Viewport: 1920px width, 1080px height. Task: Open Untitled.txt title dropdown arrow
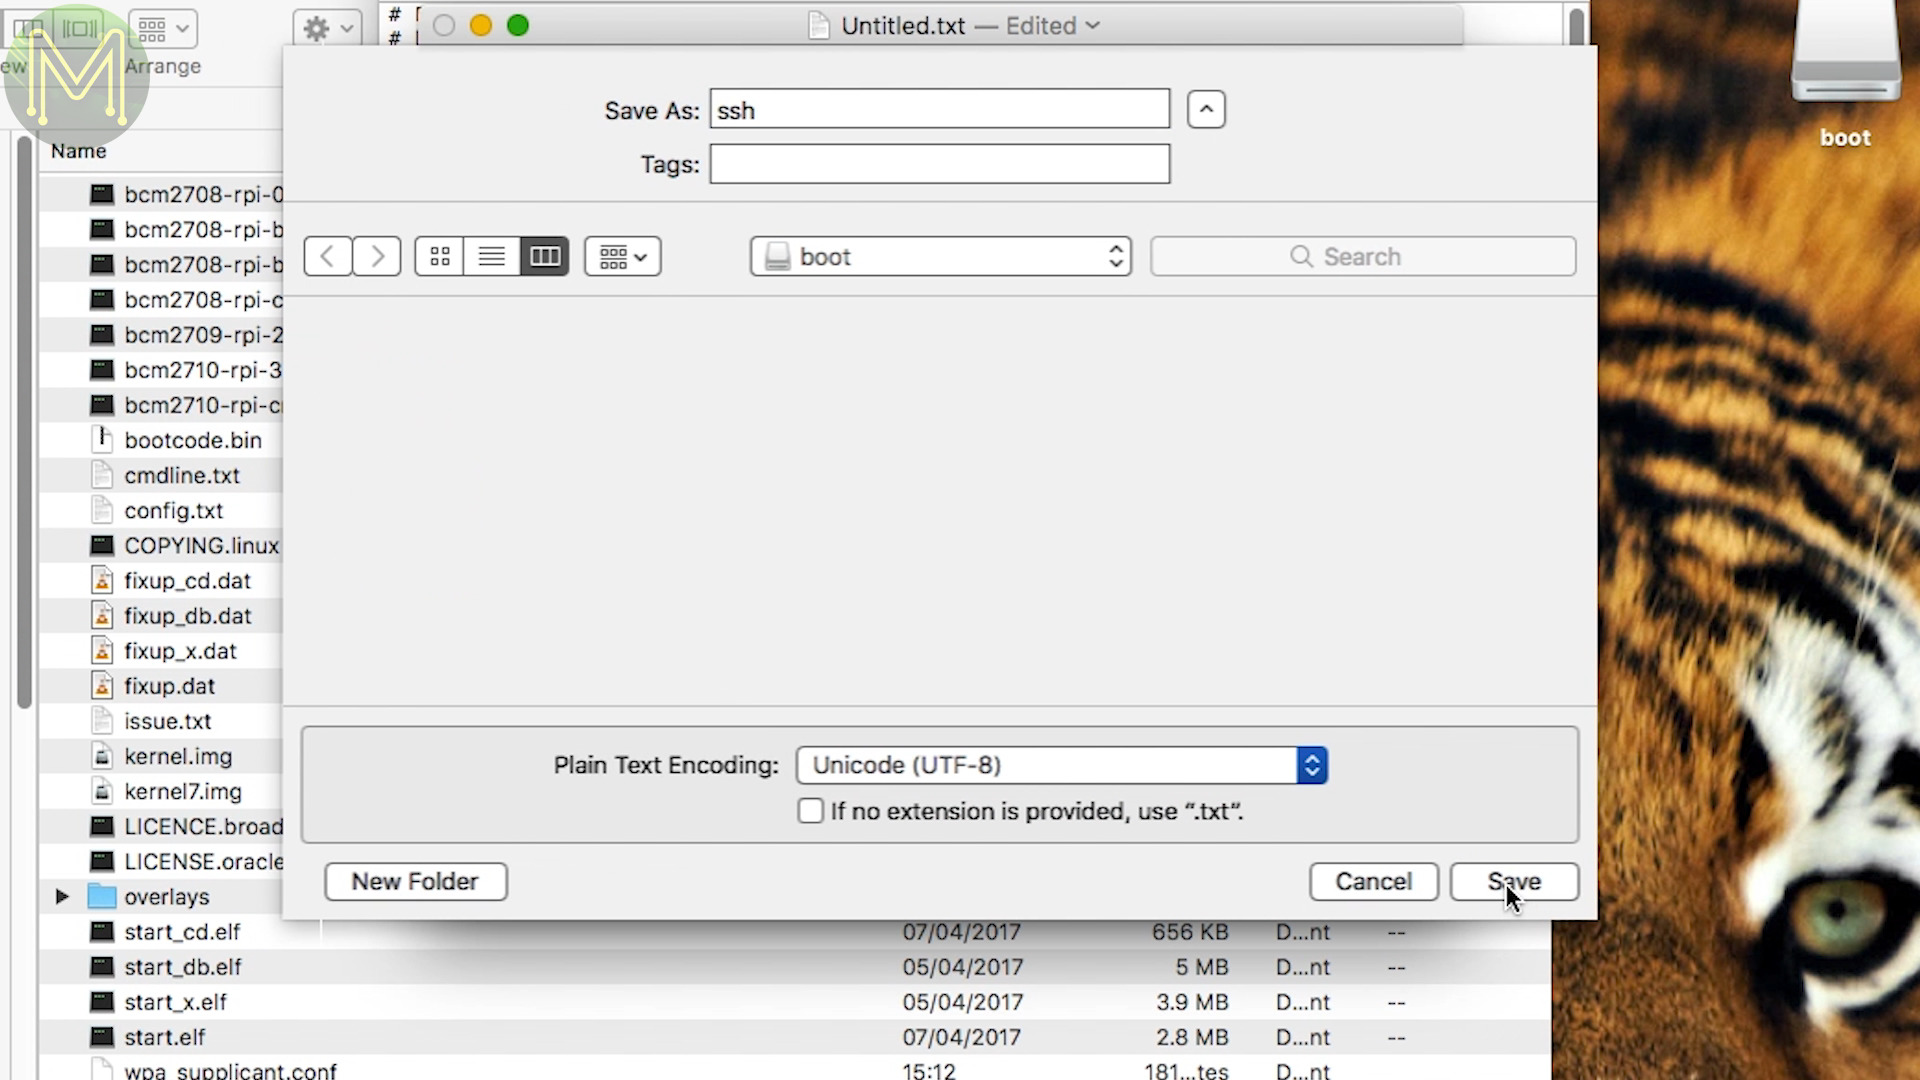click(x=1093, y=26)
